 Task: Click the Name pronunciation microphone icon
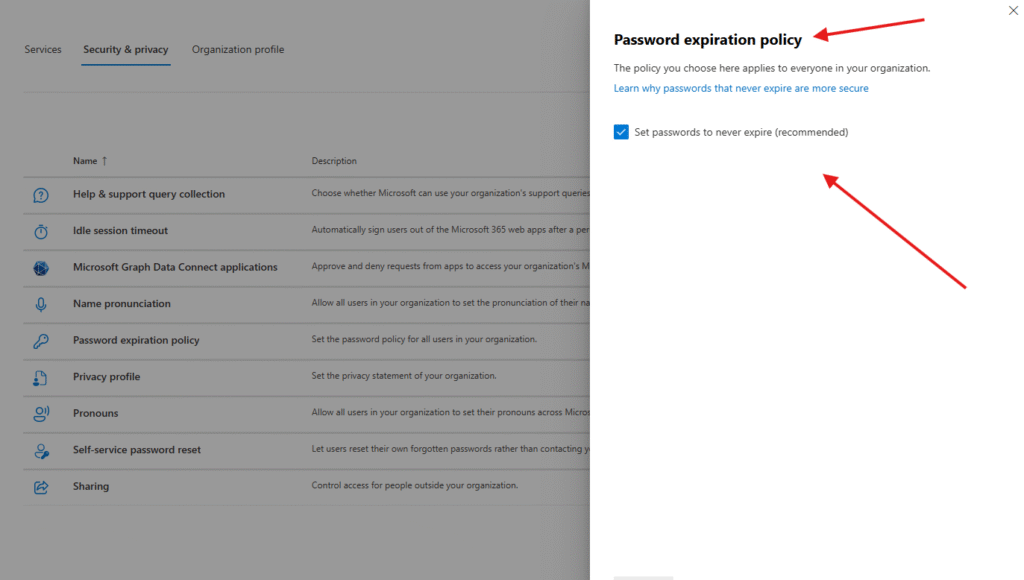(x=41, y=304)
